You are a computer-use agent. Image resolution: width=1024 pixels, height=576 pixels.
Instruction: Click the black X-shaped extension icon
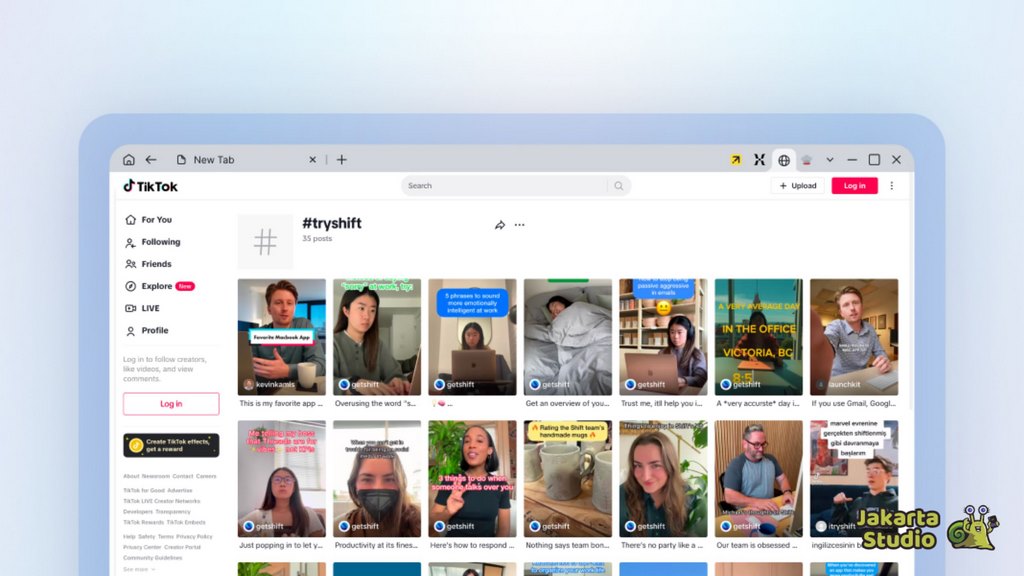pos(759,159)
